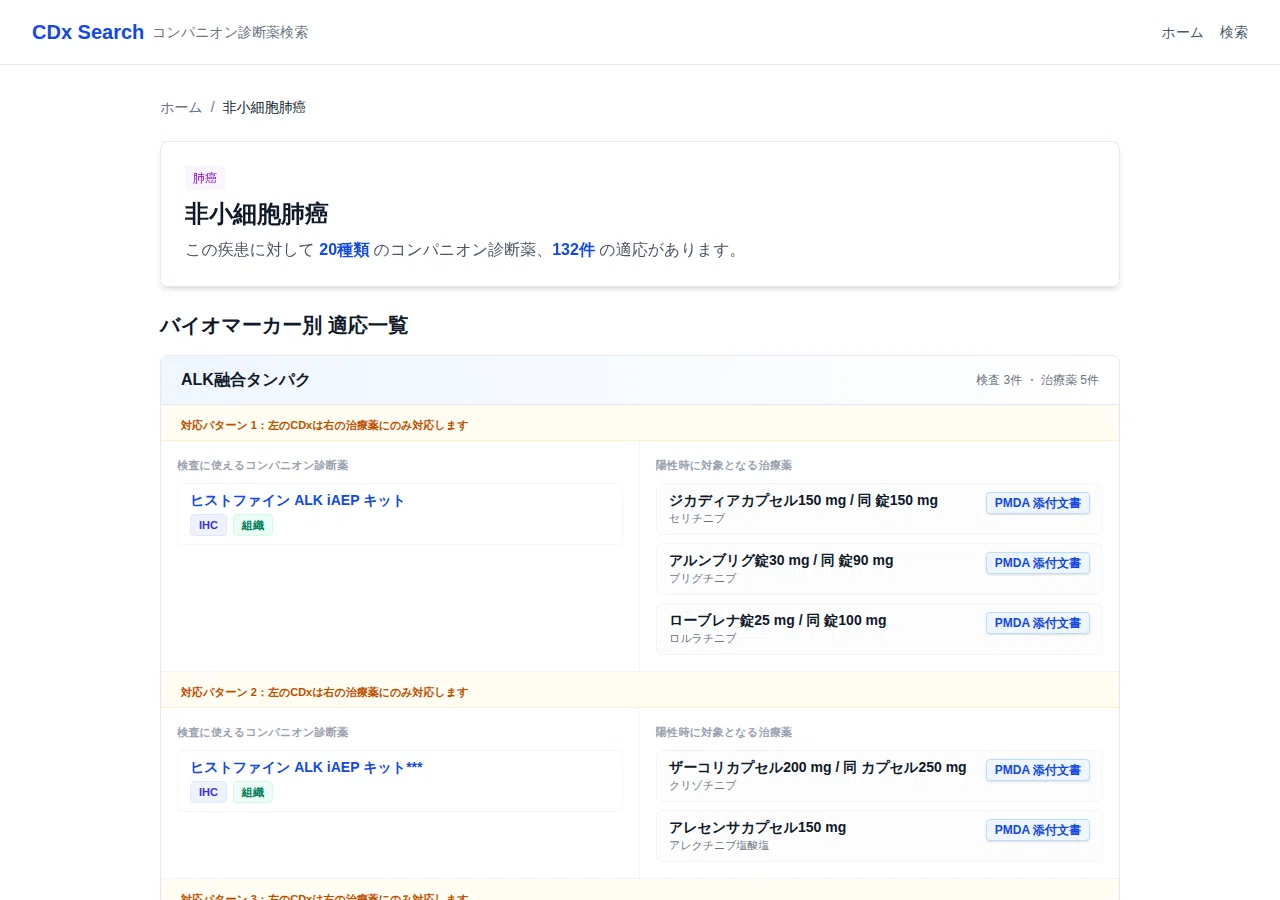This screenshot has height=900, width=1280.
Task: Click the アレクチニブ塩酸塩 generic name
Action: pos(719,845)
